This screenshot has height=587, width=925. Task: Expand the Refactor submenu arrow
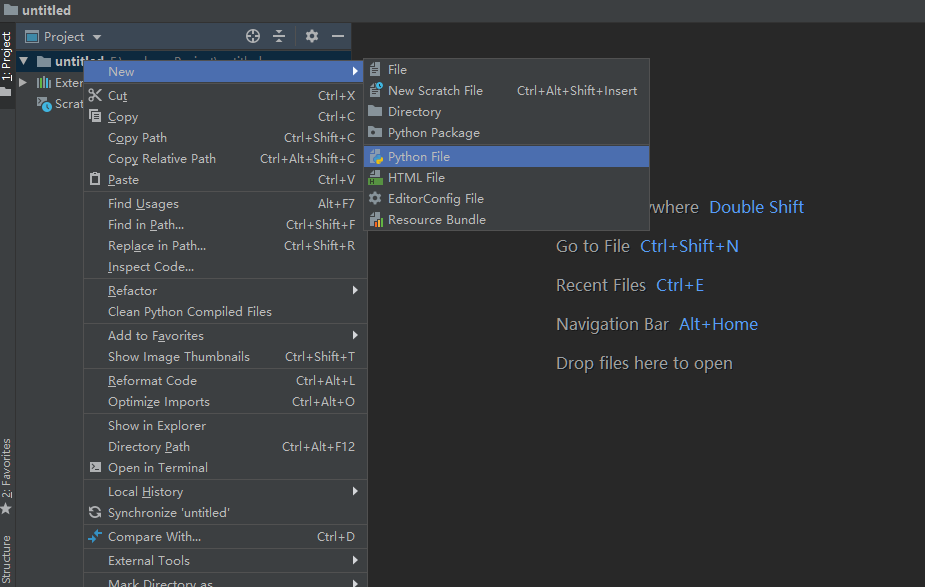point(355,290)
